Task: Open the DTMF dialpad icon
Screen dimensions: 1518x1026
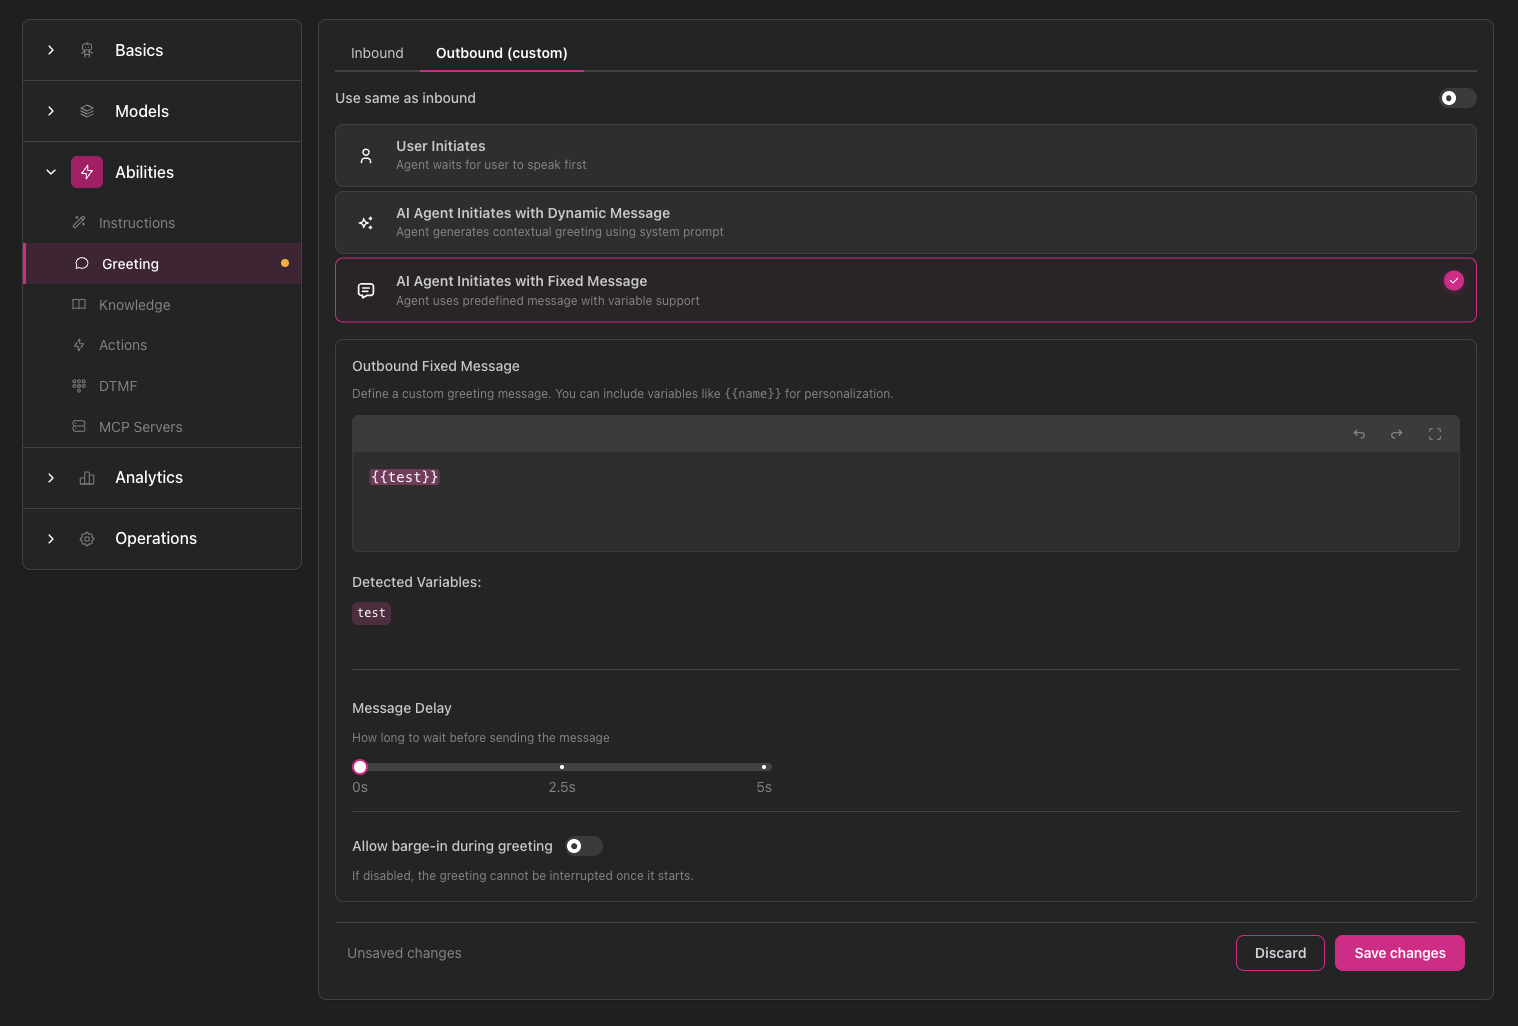Action: [x=79, y=385]
